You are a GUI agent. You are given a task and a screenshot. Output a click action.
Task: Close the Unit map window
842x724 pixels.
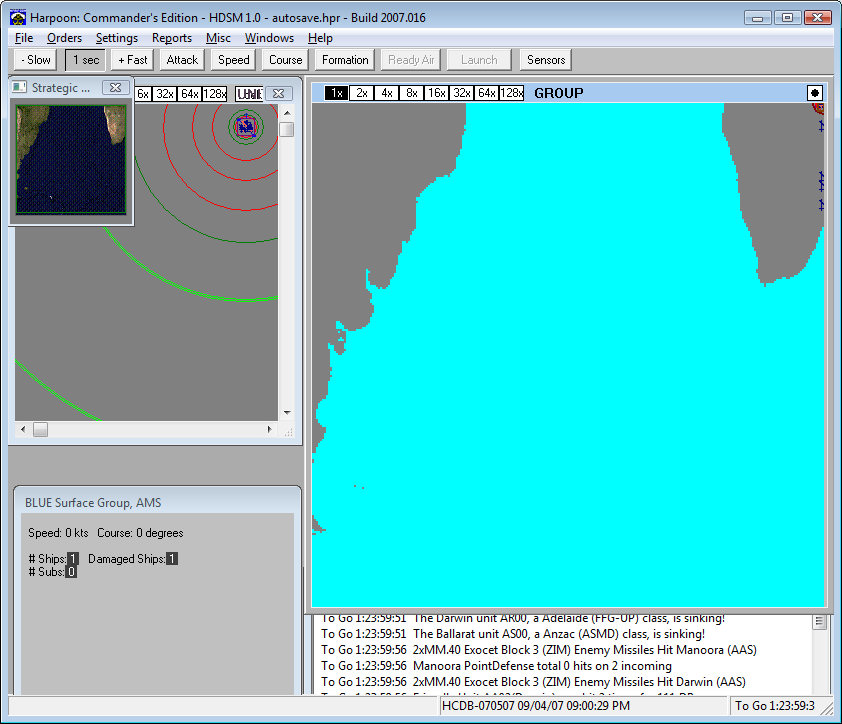(x=279, y=93)
